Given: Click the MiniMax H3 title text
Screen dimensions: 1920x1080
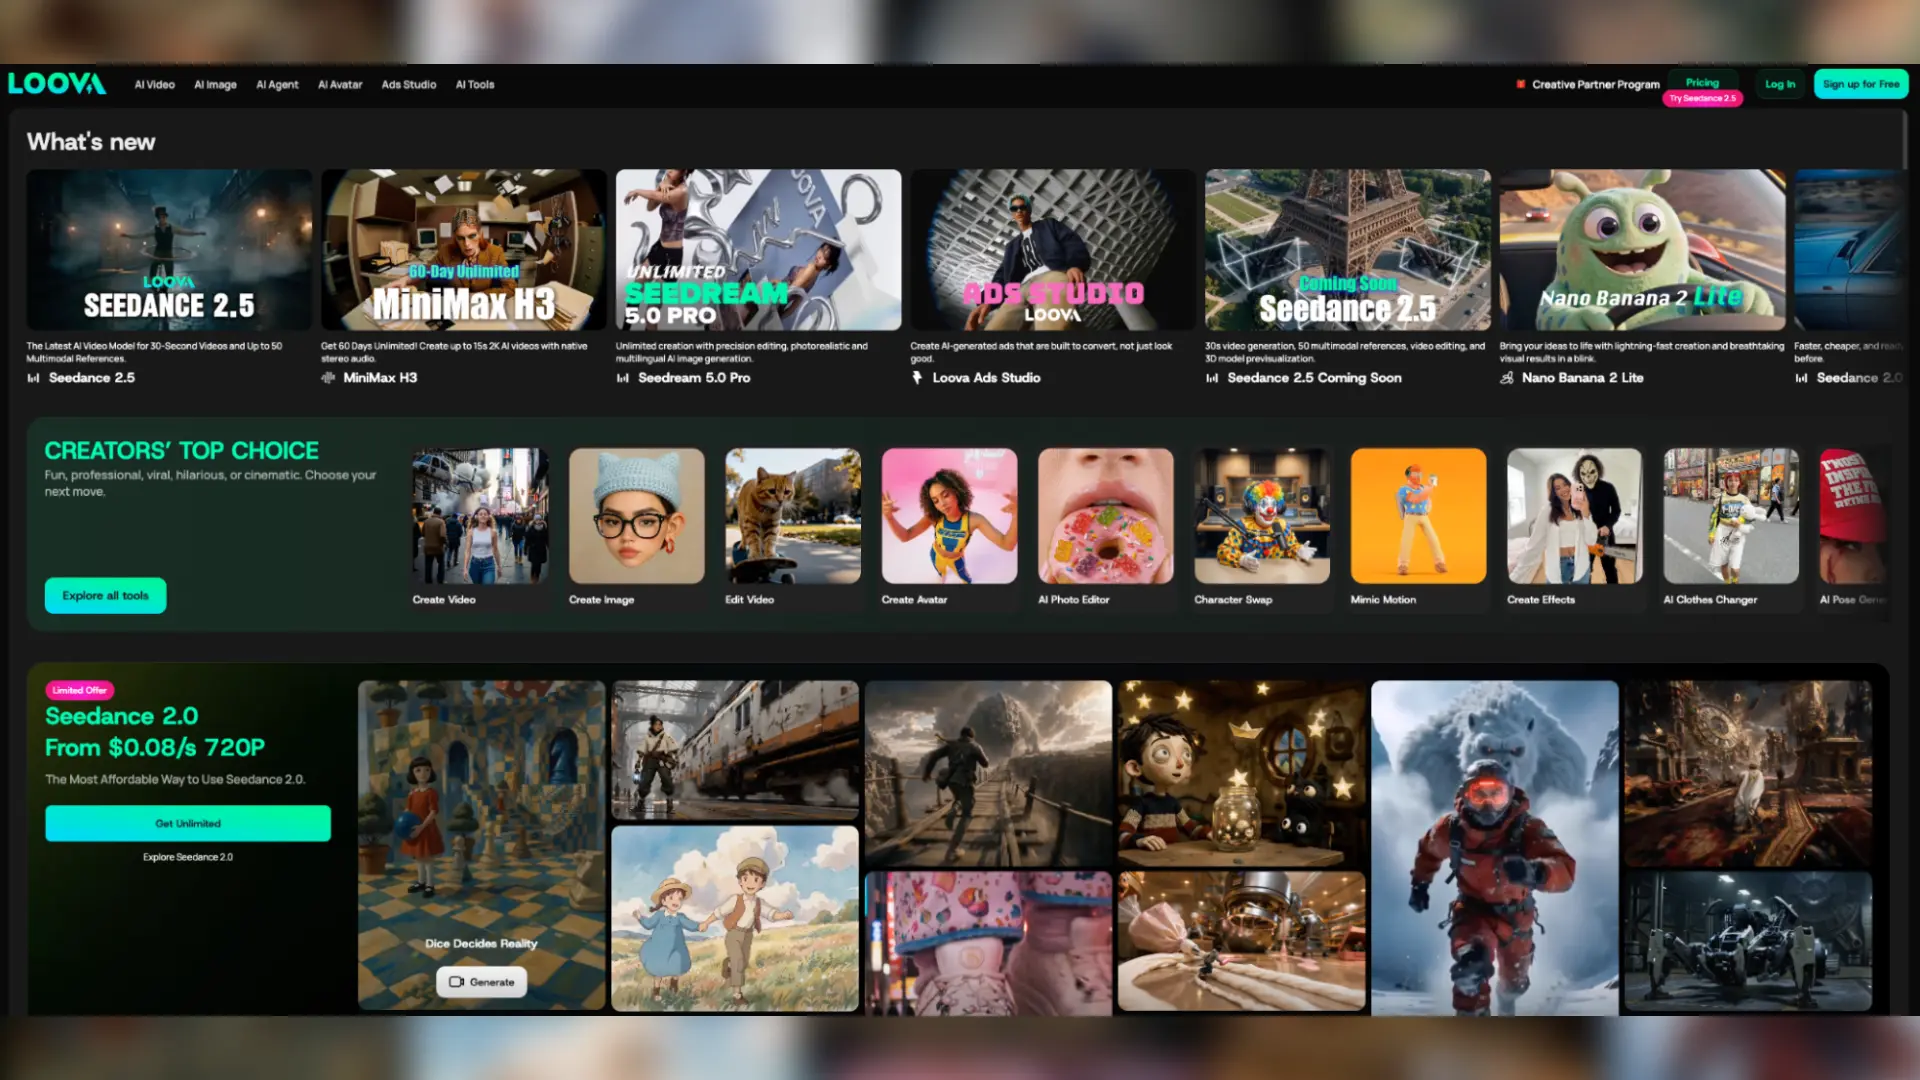Looking at the screenshot, I should pos(380,378).
